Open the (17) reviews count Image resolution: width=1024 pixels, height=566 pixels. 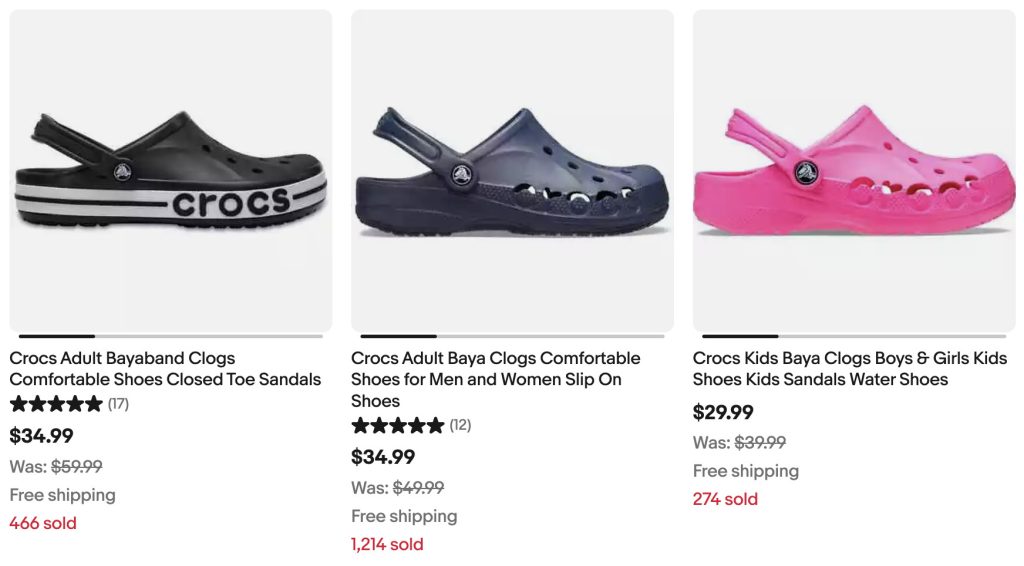point(118,404)
